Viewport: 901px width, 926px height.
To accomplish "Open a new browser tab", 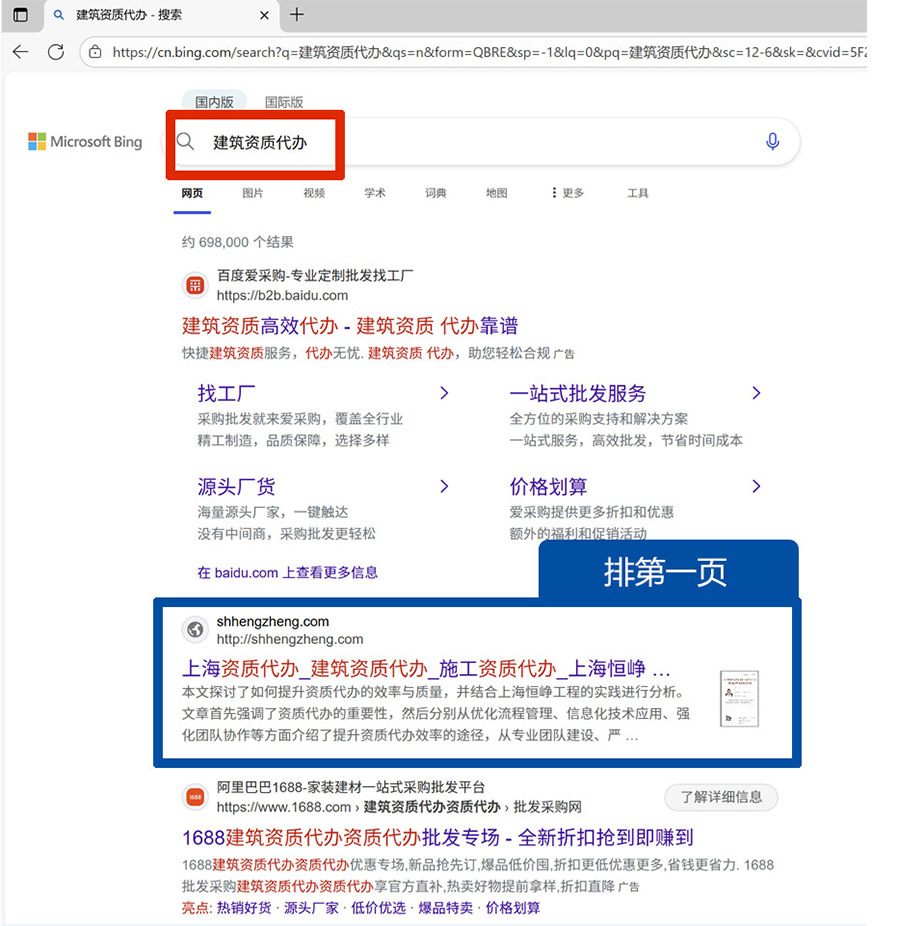I will click(x=296, y=15).
